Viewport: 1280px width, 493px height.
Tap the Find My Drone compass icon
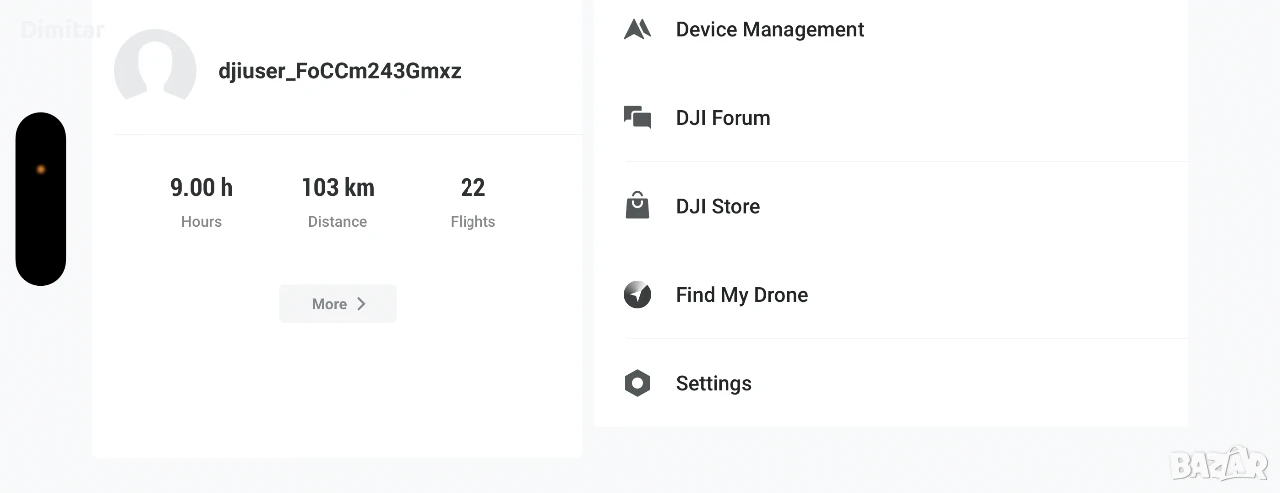(x=637, y=295)
